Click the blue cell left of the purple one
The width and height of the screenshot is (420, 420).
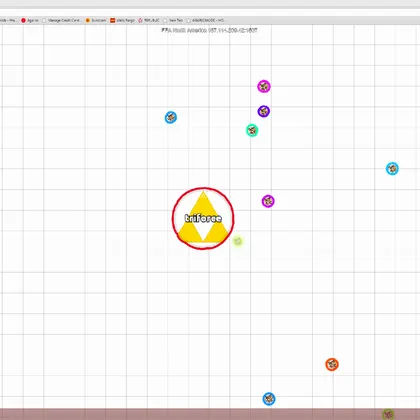(171, 117)
